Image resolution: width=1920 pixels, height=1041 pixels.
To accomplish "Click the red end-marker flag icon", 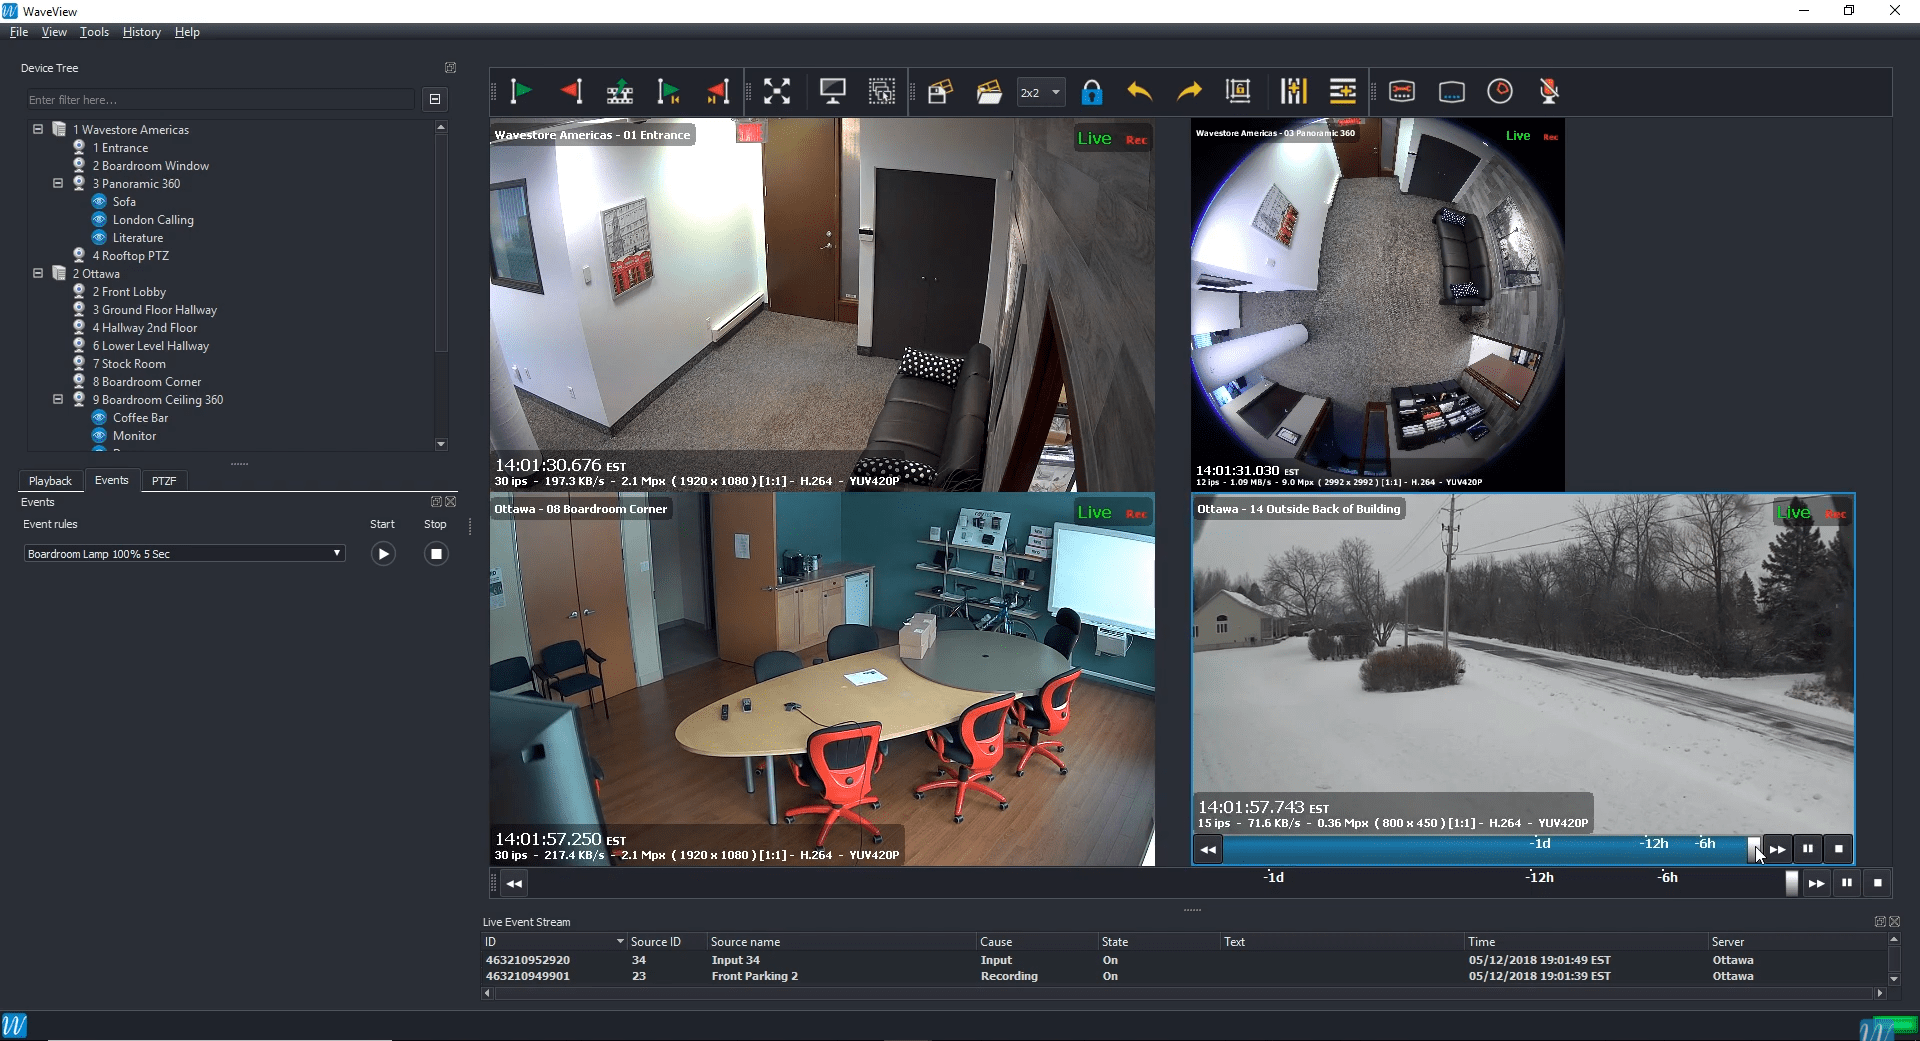I will coord(571,92).
